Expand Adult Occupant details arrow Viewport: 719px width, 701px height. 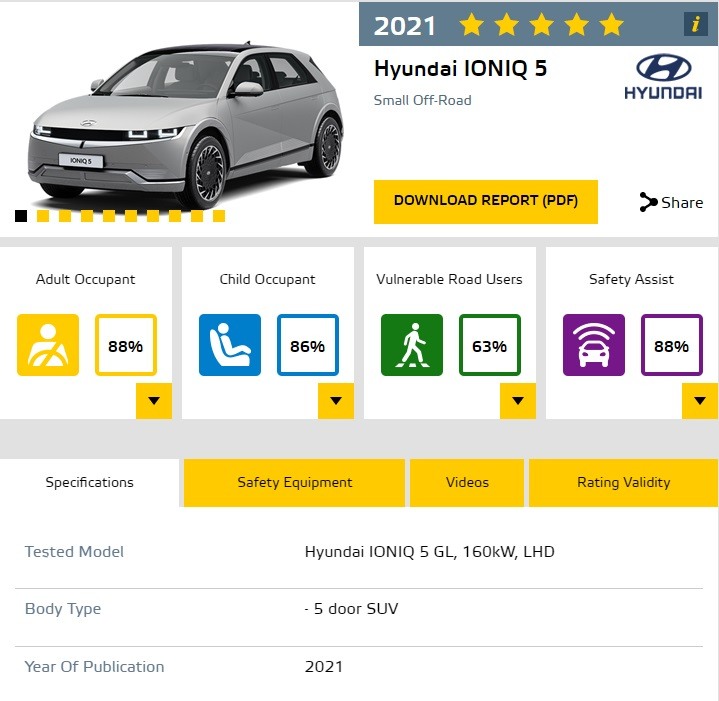pos(154,401)
